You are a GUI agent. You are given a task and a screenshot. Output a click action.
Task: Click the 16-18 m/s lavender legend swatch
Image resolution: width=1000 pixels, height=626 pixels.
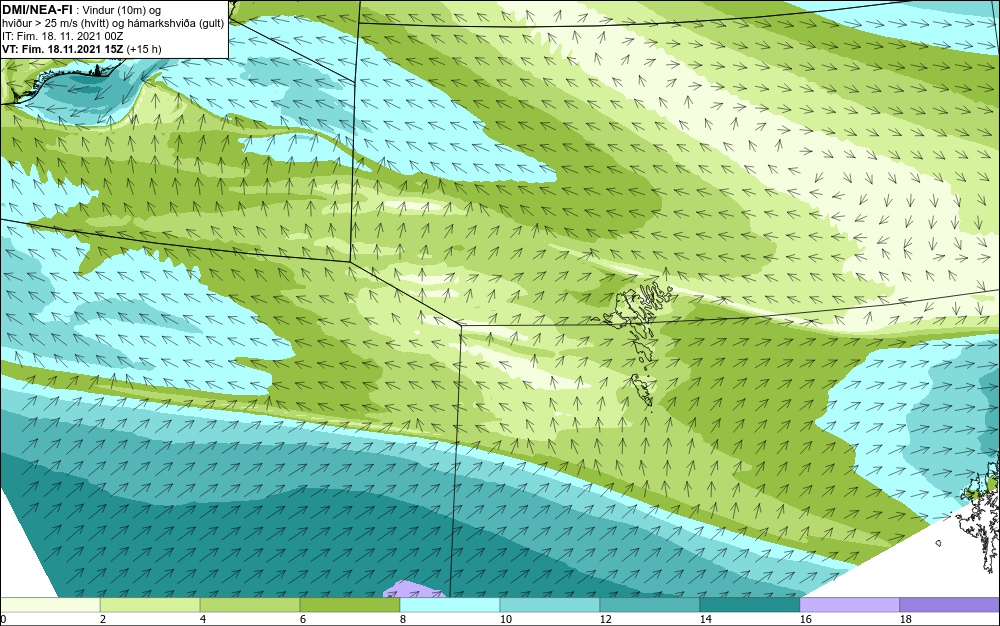click(849, 604)
